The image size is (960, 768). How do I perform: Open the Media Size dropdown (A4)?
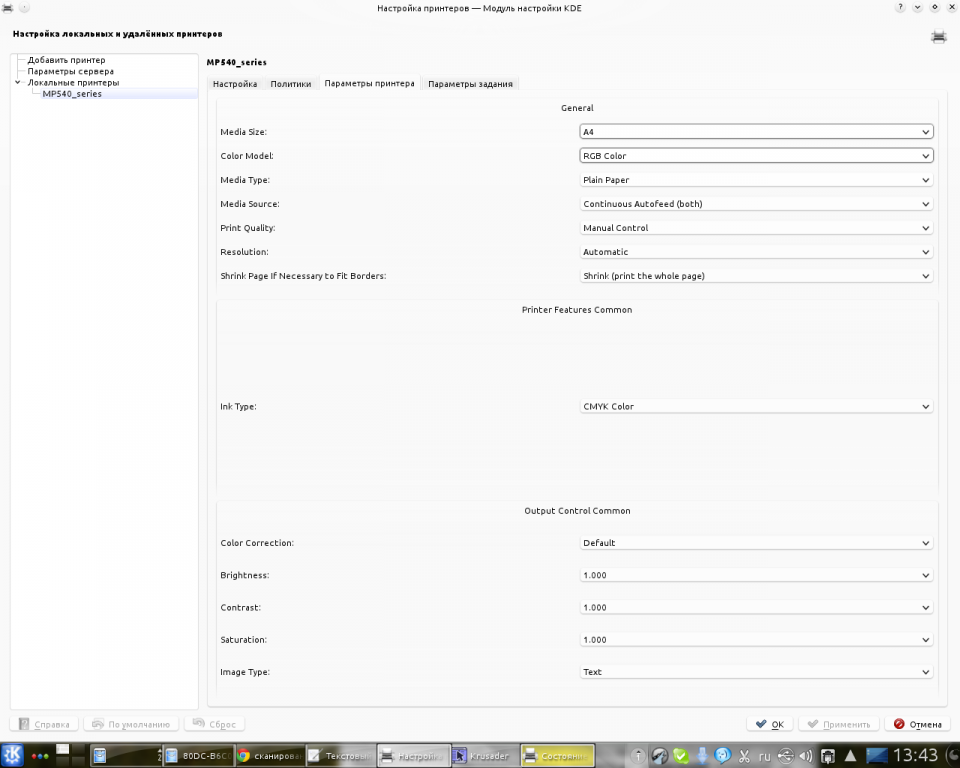click(756, 132)
